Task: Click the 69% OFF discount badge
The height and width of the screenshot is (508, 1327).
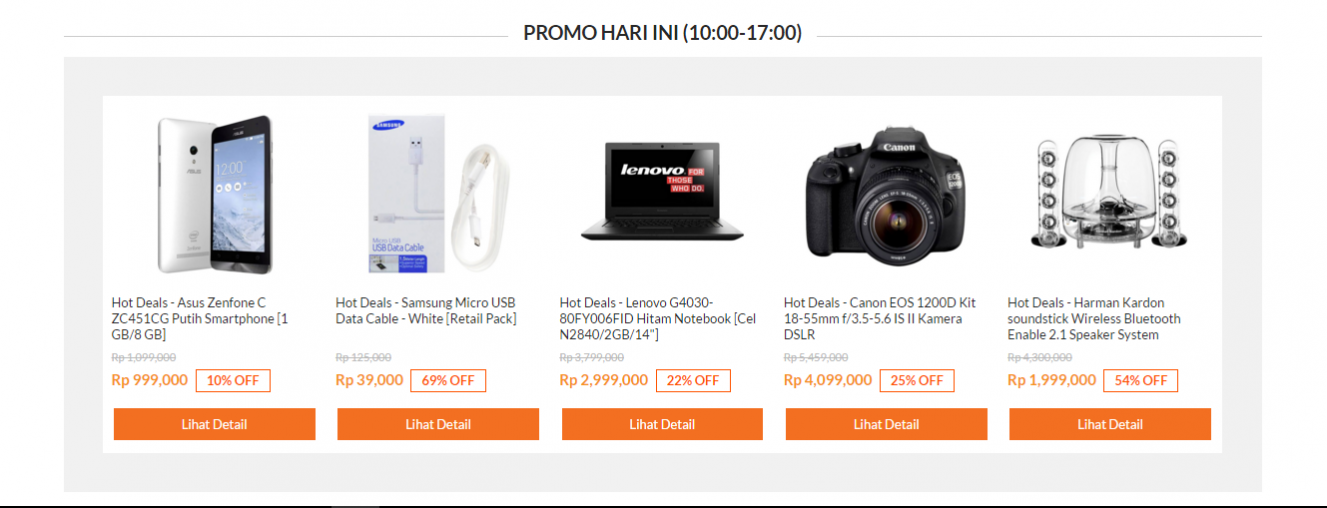Action: point(448,381)
